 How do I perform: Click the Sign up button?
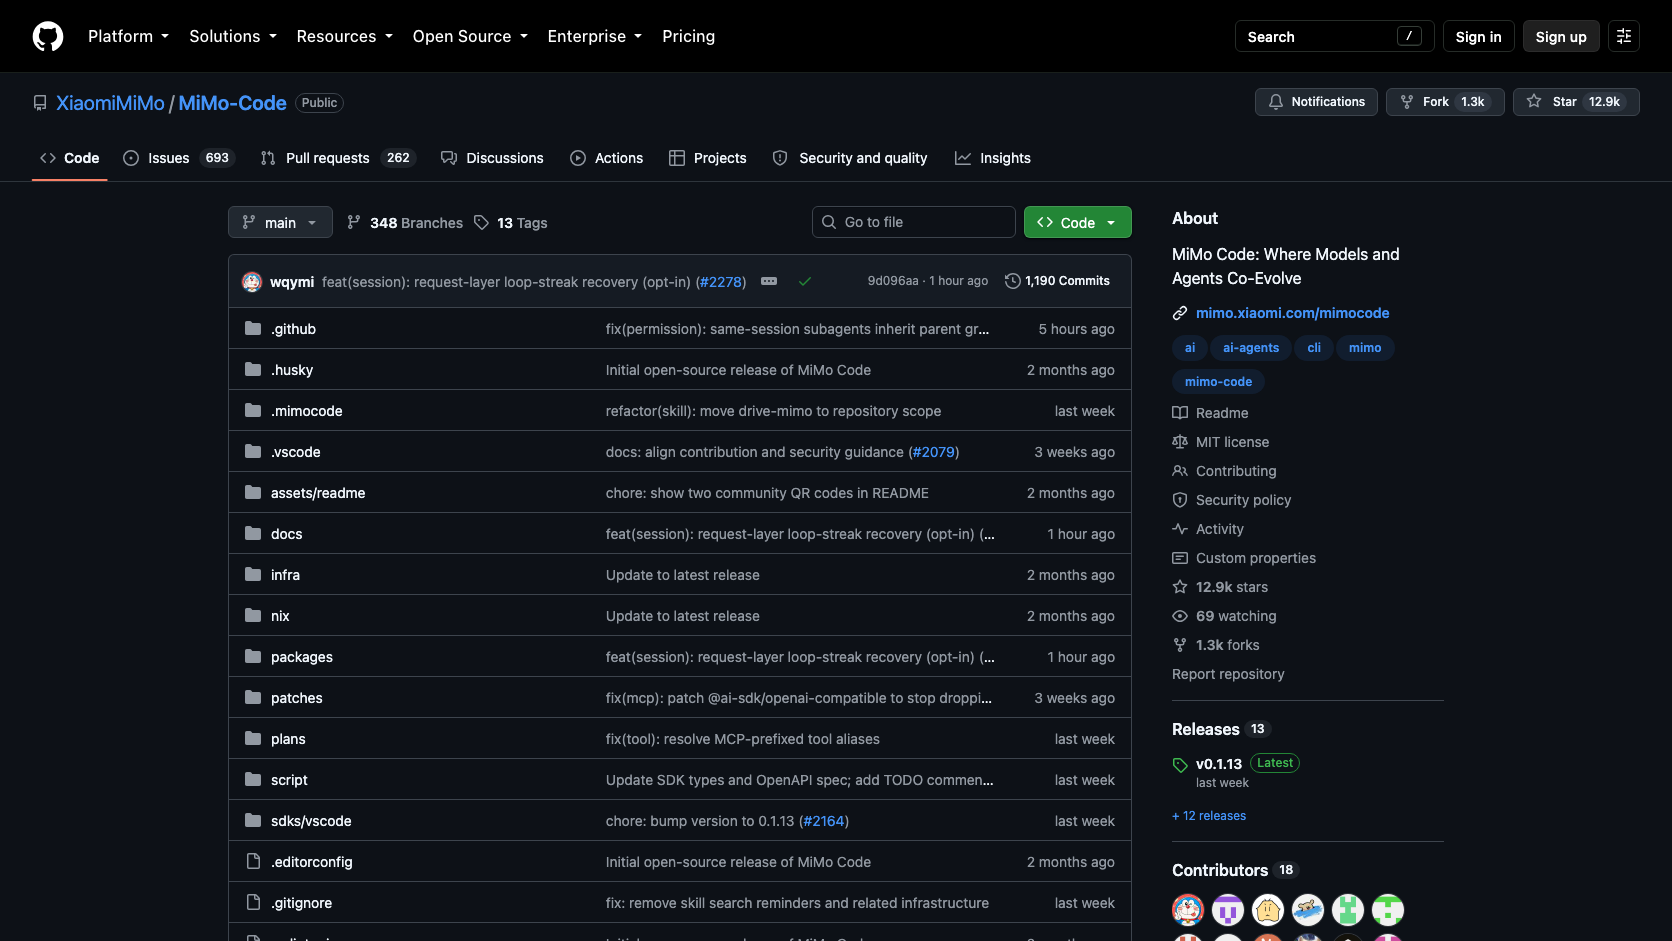pos(1561,36)
